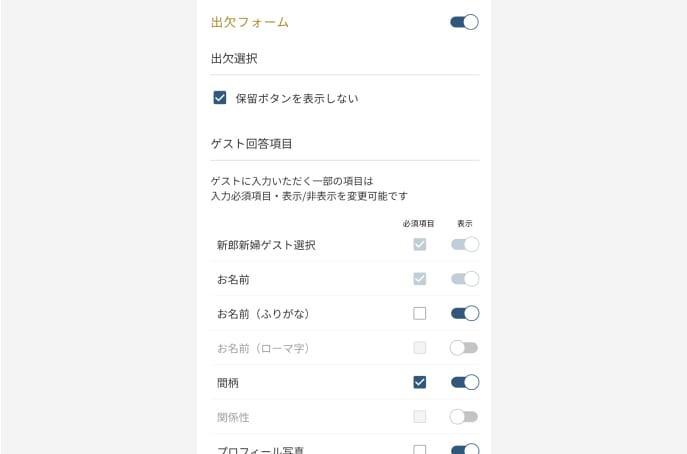Image resolution: width=687 pixels, height=454 pixels.
Task: Click the 必須項目 checkbox for 関係性
Action: click(420, 416)
